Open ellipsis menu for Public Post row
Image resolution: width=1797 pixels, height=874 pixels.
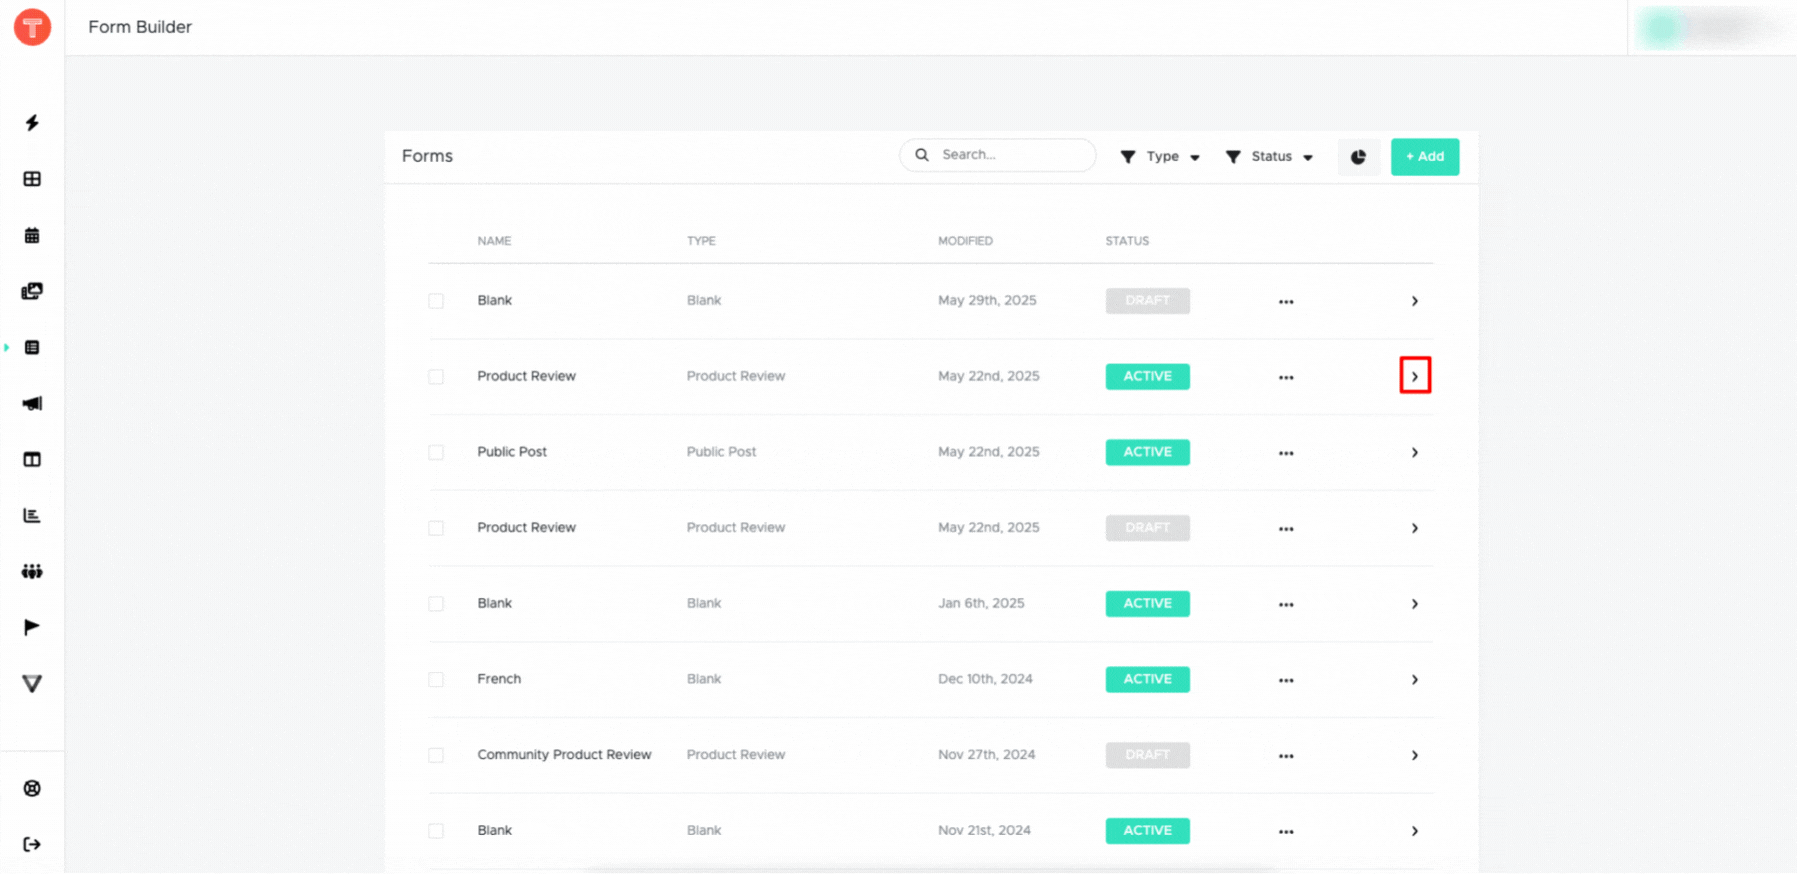coord(1286,453)
